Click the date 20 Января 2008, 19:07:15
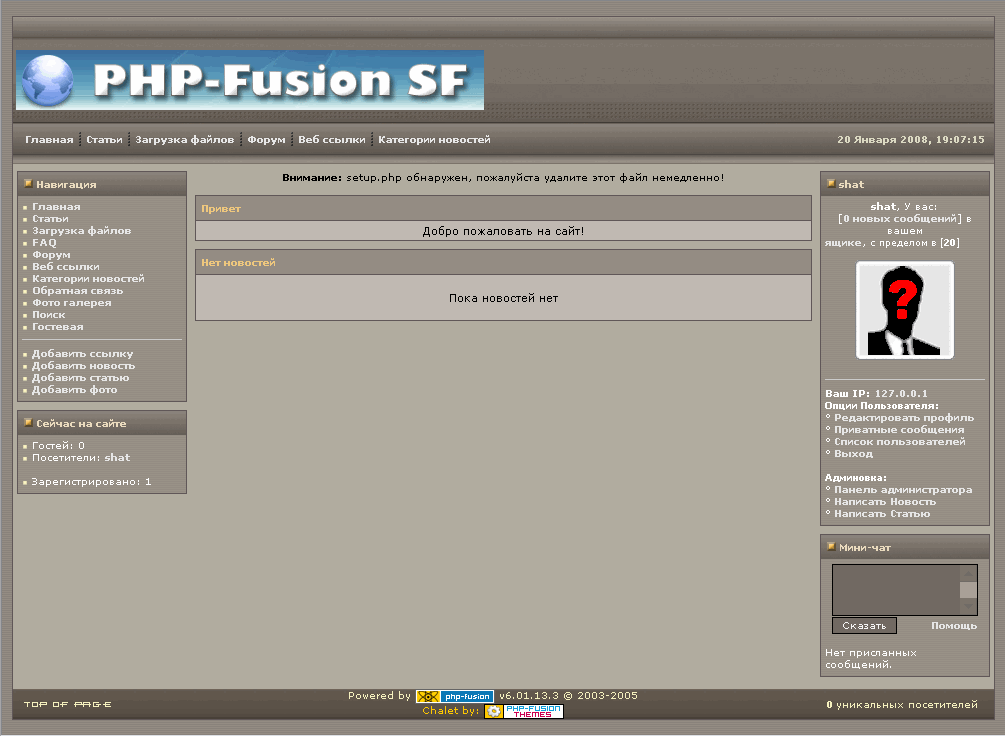This screenshot has width=1005, height=736. [911, 140]
